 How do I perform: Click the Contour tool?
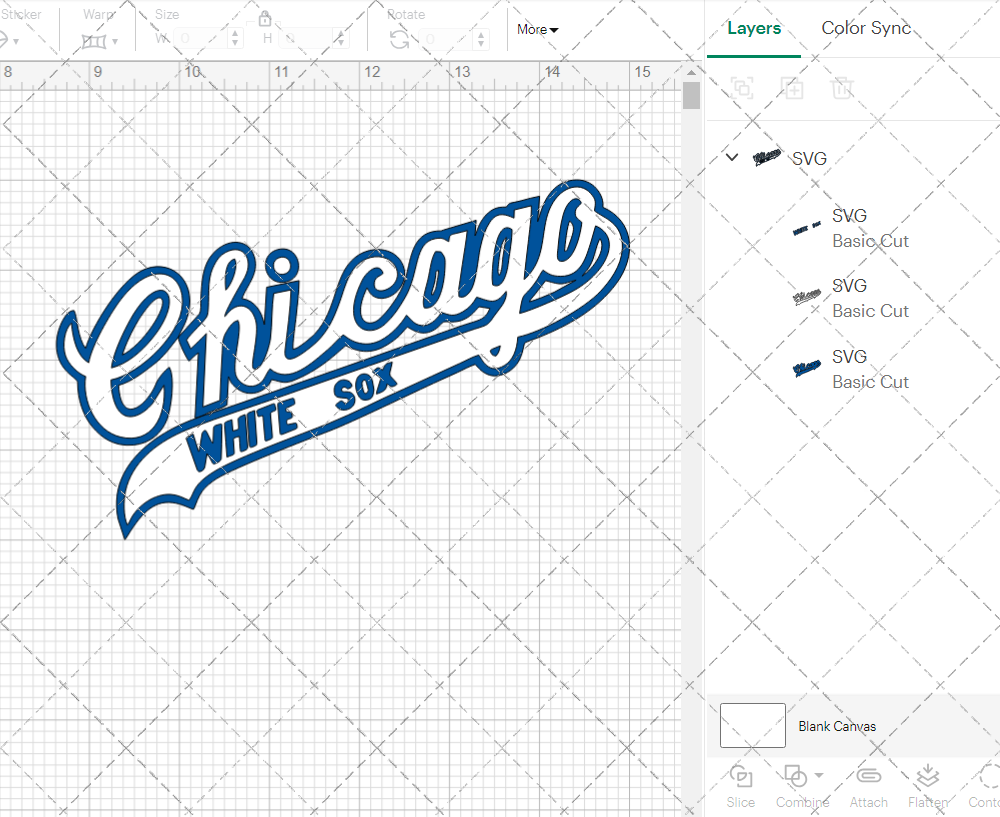[985, 786]
